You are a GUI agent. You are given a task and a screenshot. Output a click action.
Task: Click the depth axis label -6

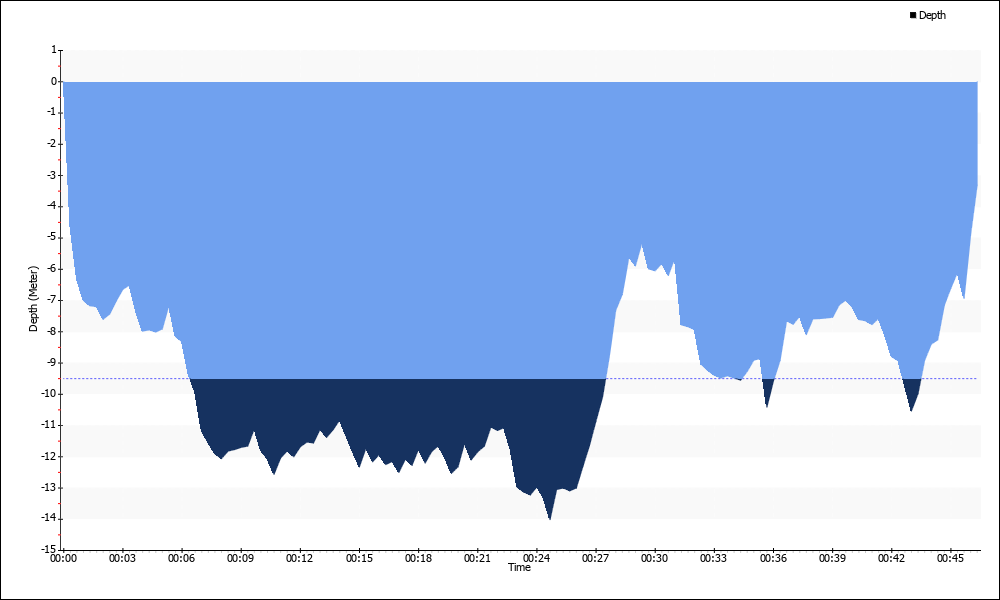point(52,268)
